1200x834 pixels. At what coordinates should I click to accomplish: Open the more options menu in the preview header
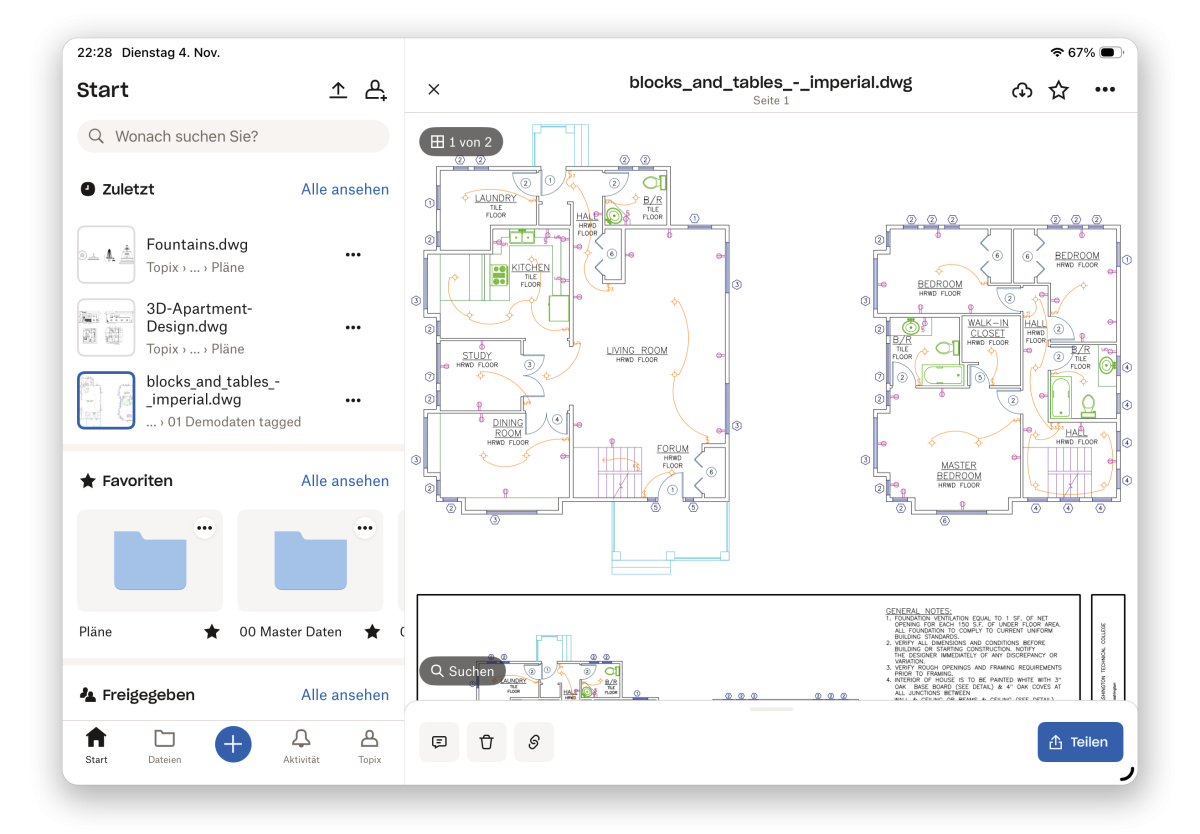click(1104, 90)
